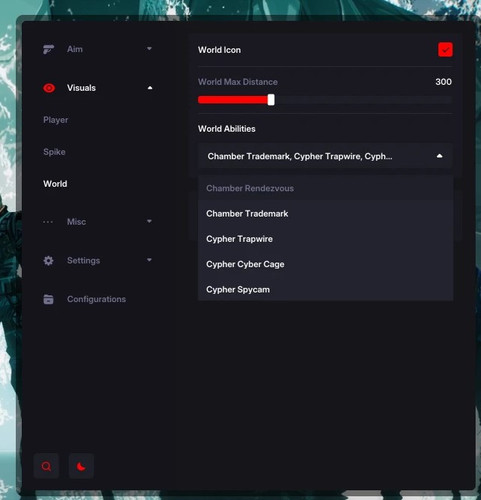This screenshot has width=481, height=500.
Task: Click the World Icon label
Action: (219, 50)
